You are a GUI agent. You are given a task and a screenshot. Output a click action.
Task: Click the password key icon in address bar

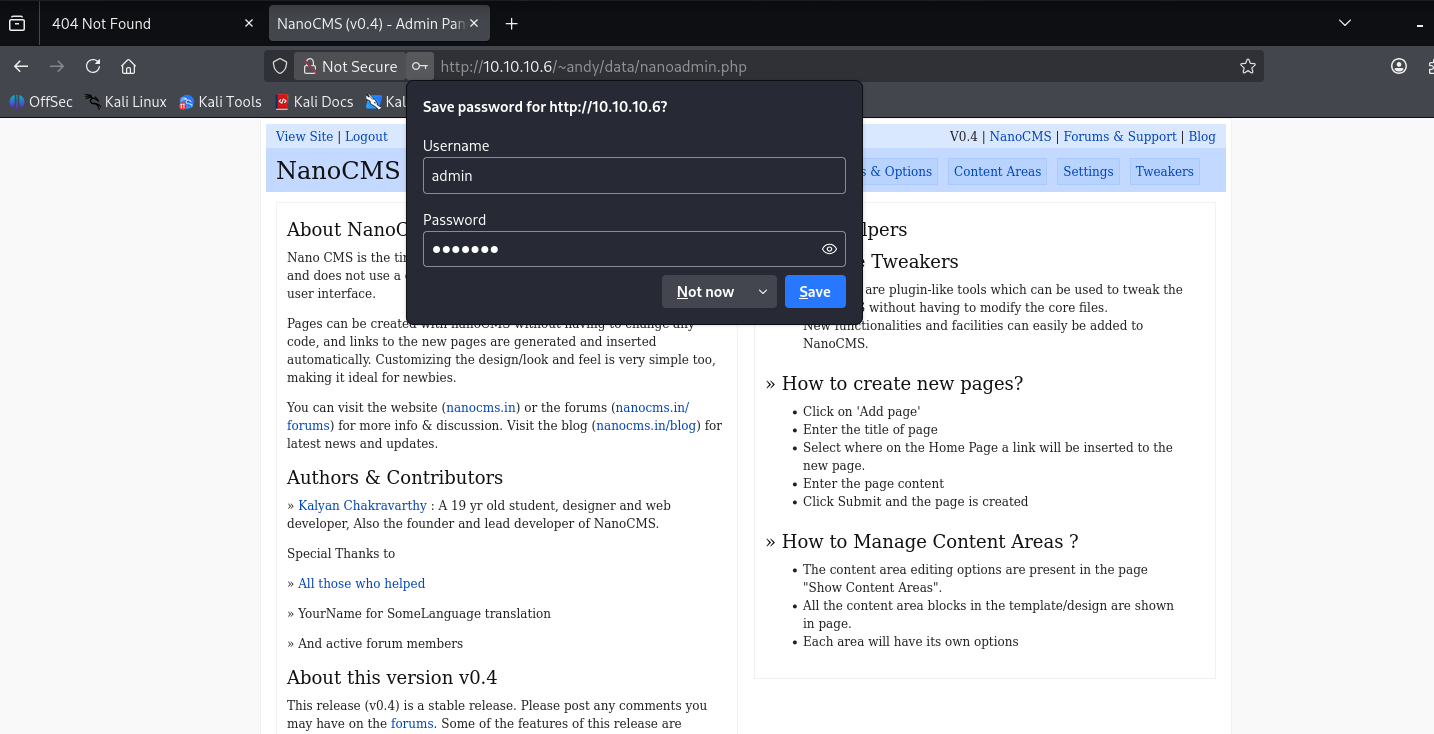click(420, 66)
